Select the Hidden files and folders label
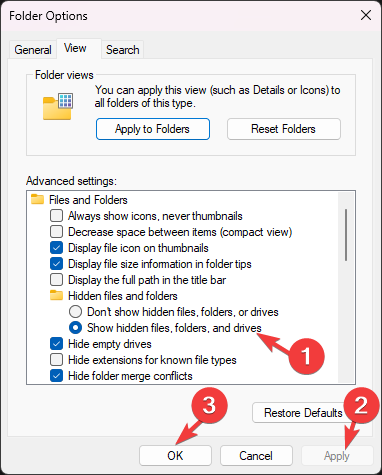Screen dimensions: 382x475 [x=123, y=296]
